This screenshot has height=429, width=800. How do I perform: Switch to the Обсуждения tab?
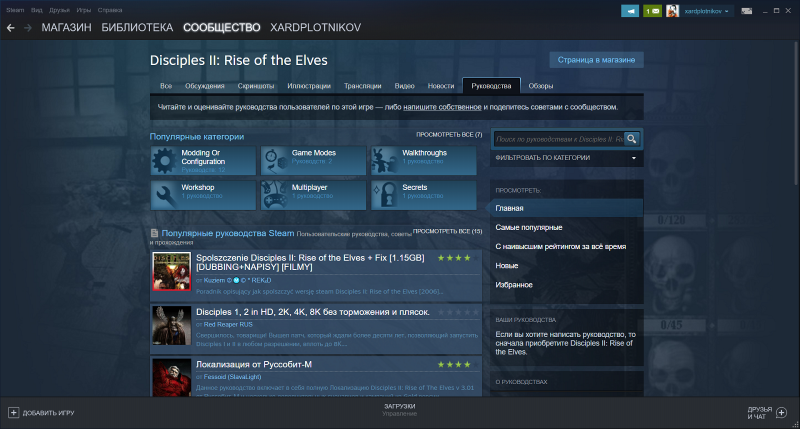(x=205, y=86)
